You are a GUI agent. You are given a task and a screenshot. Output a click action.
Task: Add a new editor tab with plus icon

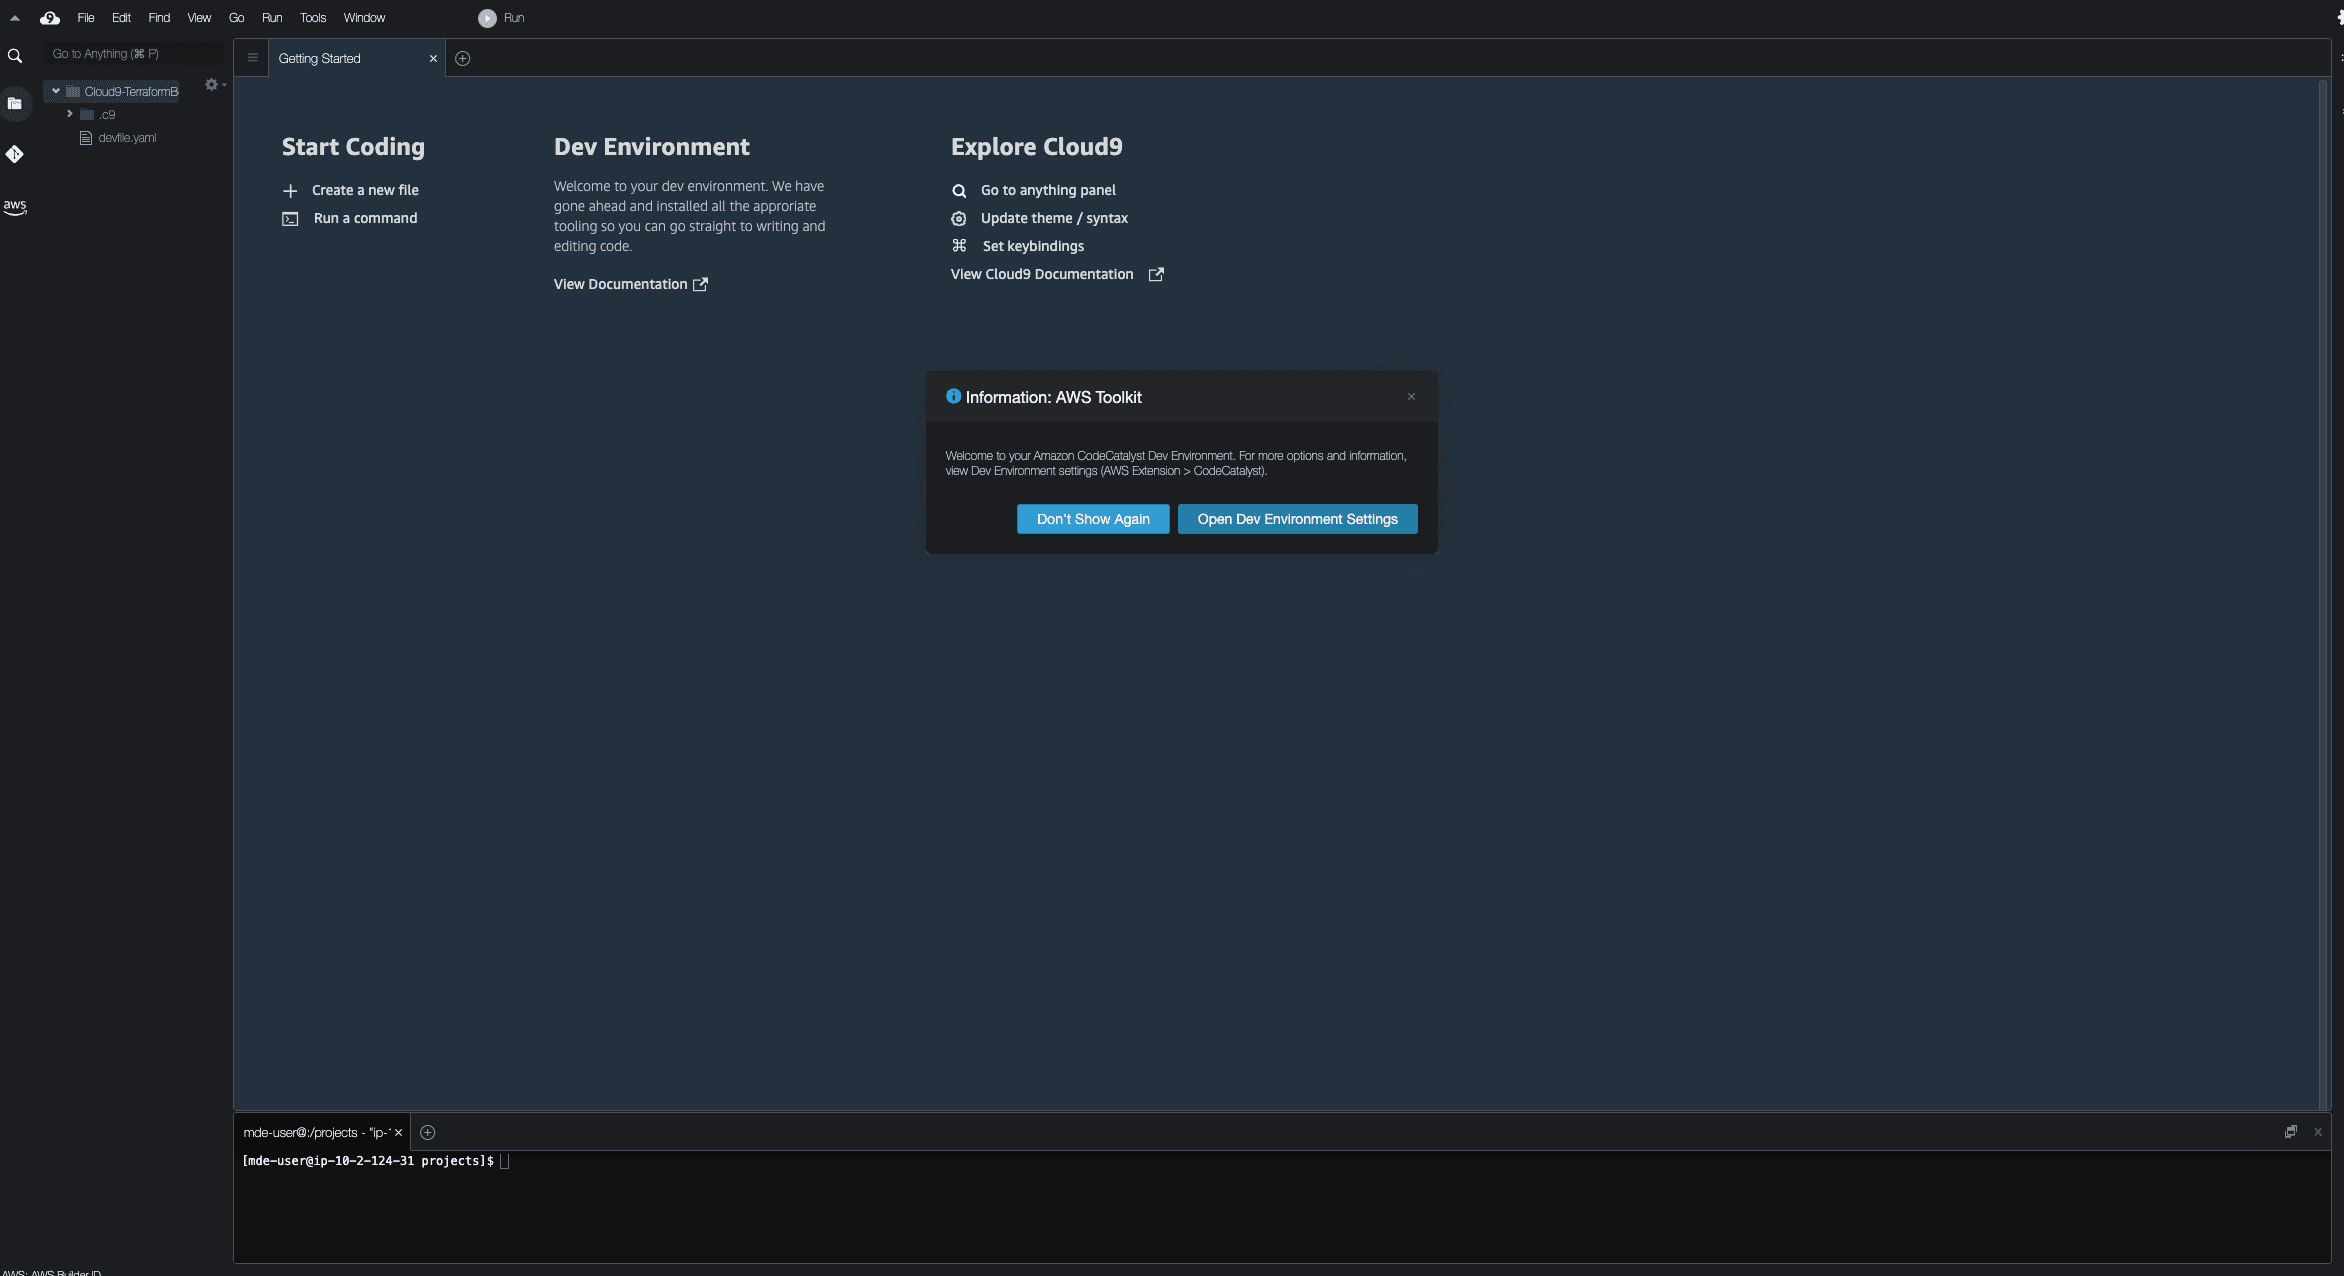click(x=463, y=58)
